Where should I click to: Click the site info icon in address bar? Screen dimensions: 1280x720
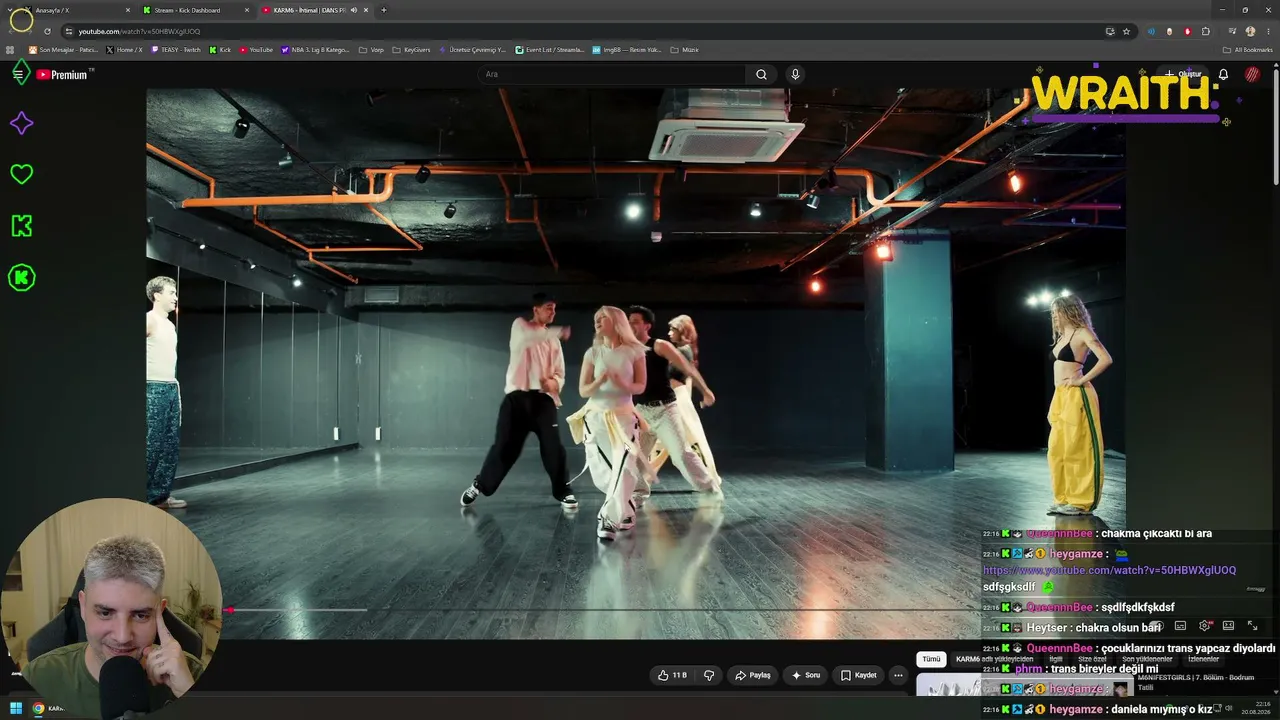click(x=68, y=31)
